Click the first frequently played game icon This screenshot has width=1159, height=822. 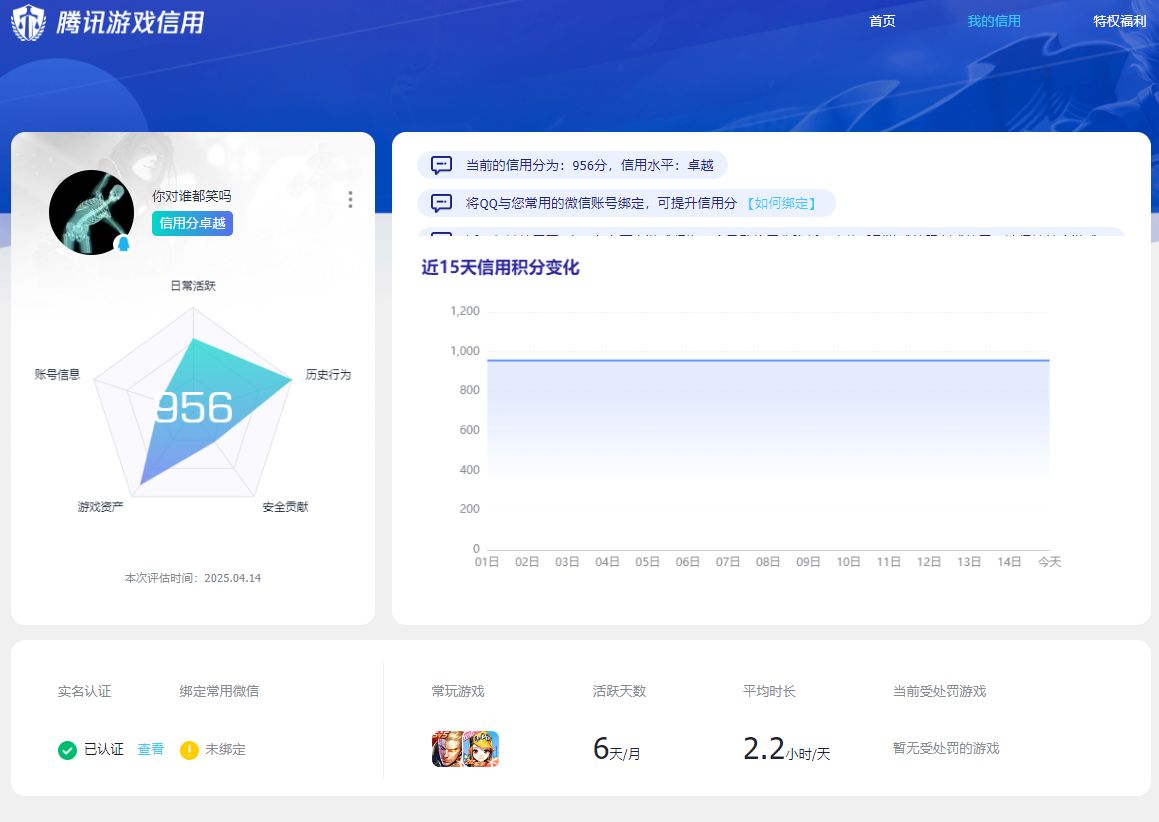click(447, 749)
